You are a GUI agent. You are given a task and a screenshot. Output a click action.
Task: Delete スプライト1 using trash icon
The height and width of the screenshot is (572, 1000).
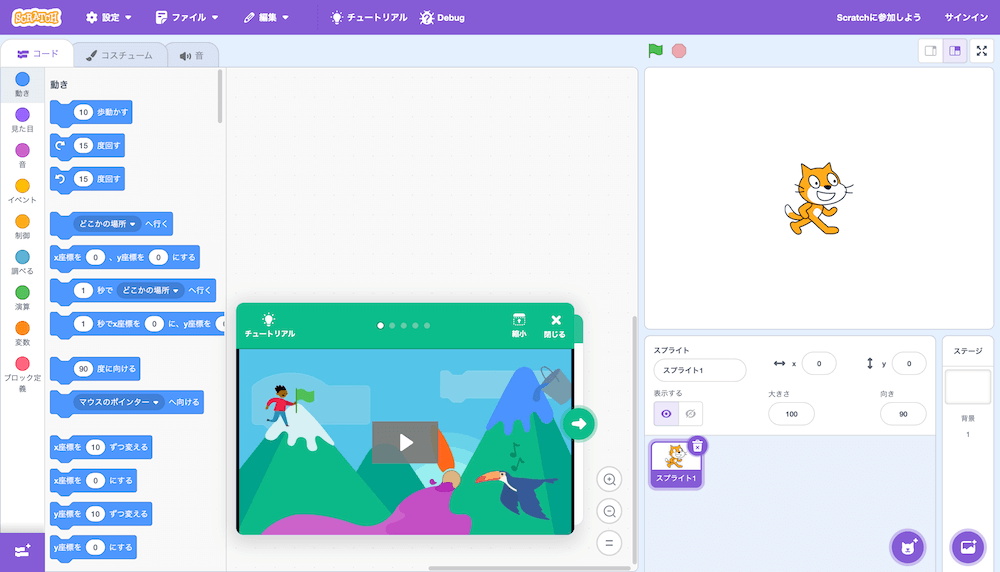click(x=698, y=446)
